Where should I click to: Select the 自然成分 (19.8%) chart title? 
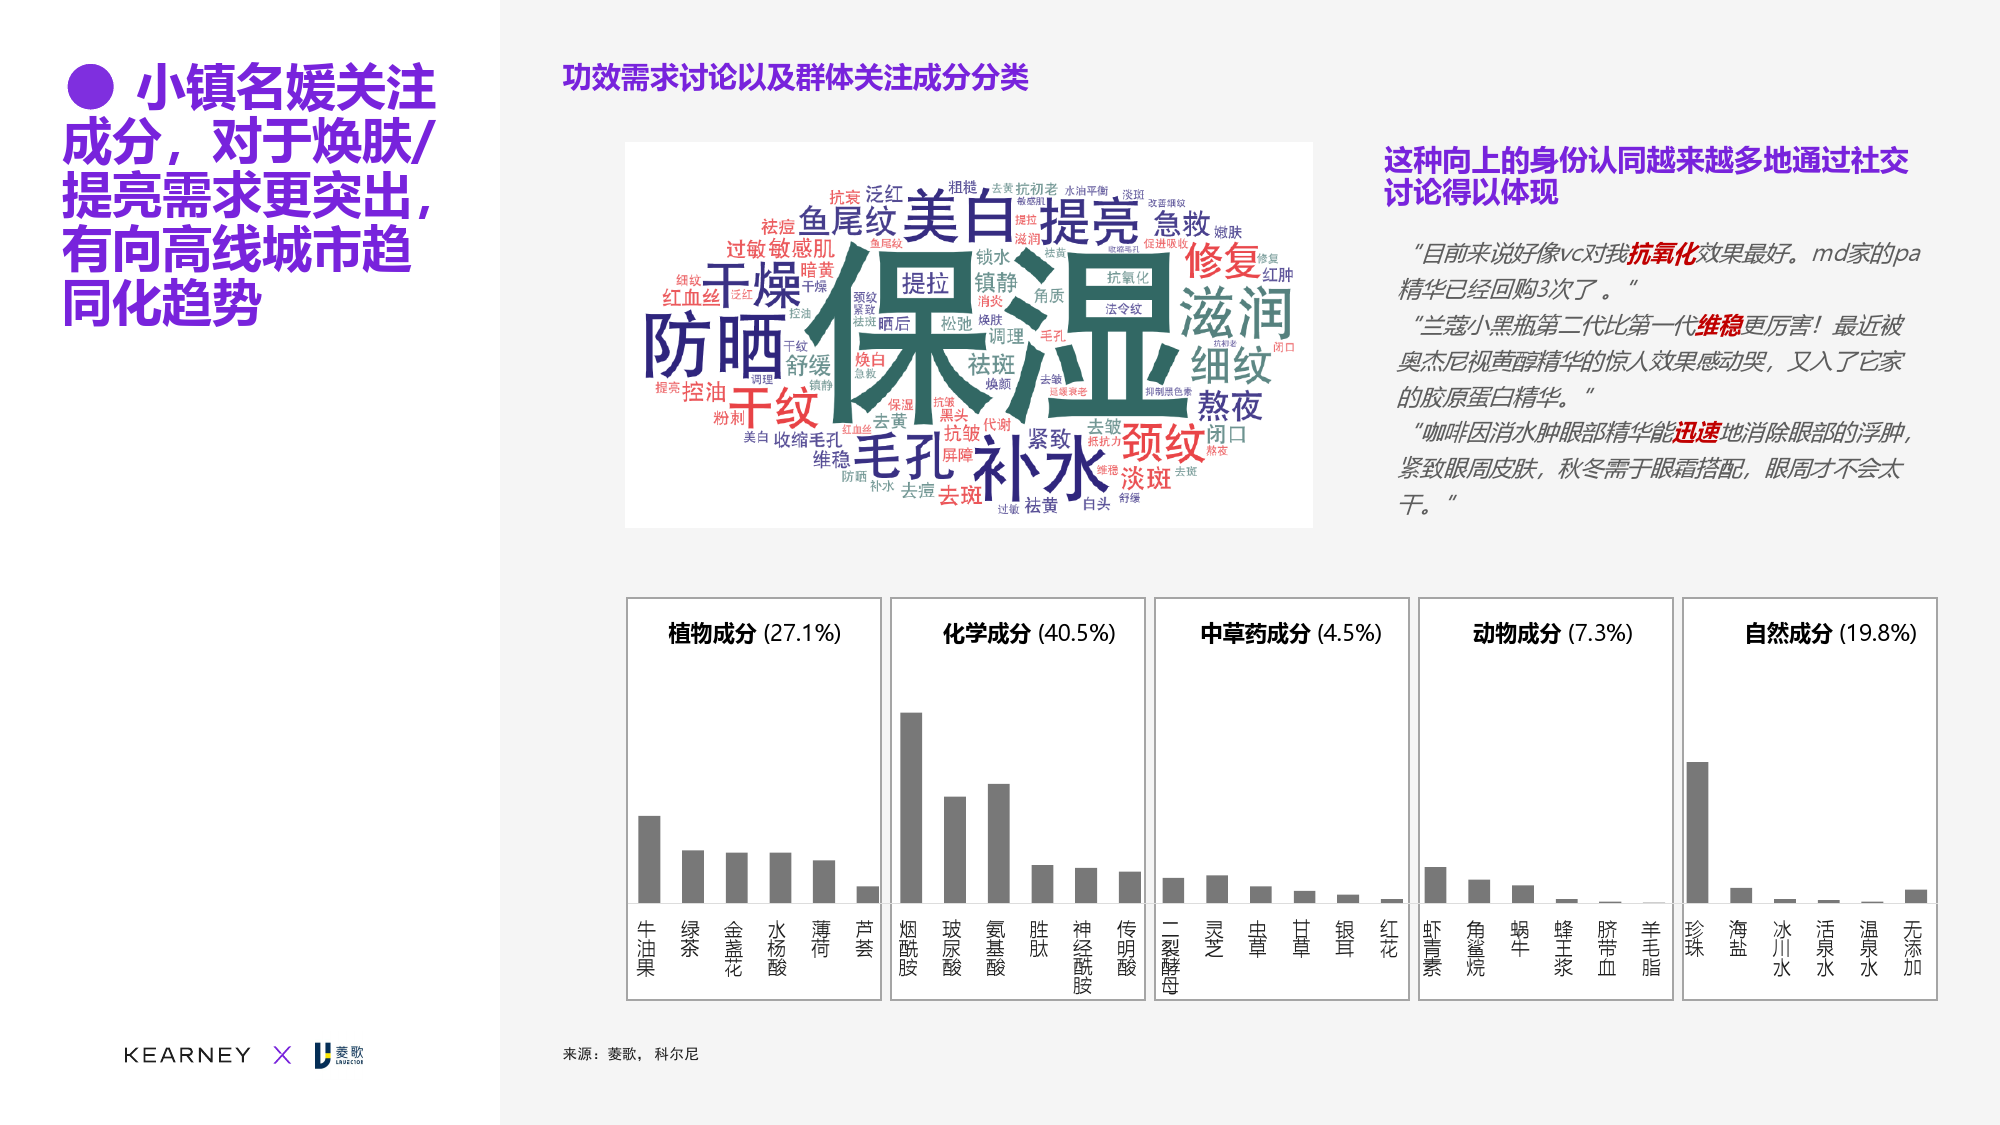1829,633
